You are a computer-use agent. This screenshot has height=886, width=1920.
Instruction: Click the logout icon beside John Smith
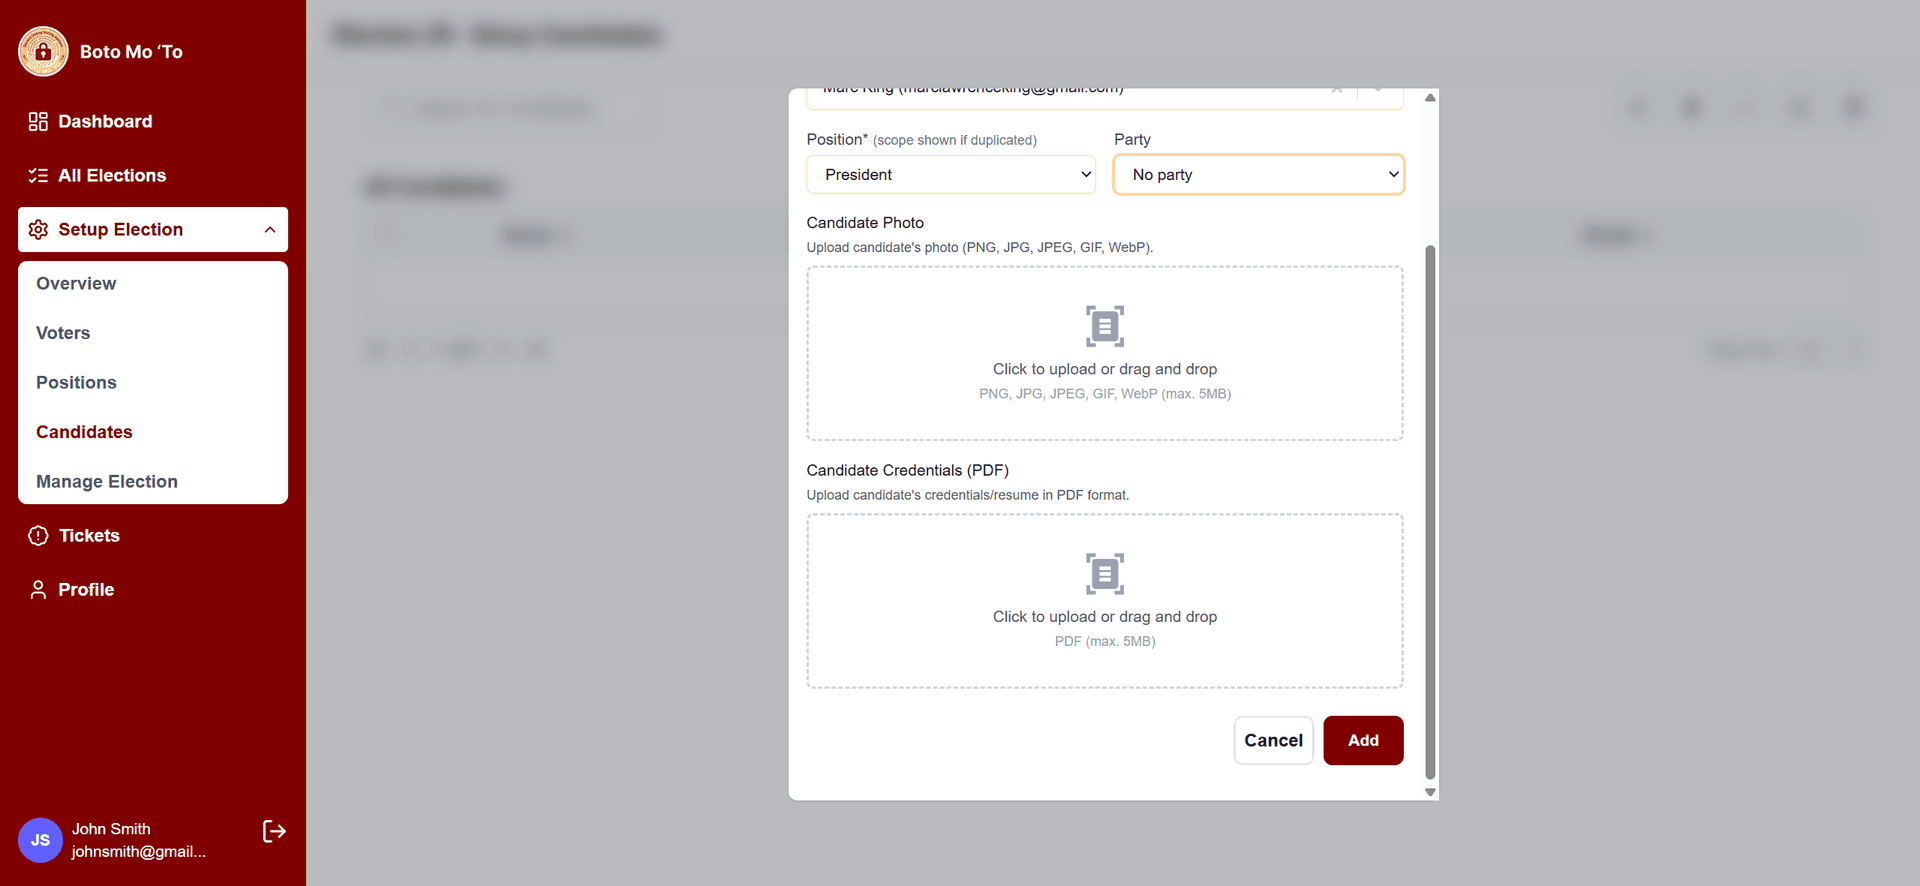pos(274,831)
